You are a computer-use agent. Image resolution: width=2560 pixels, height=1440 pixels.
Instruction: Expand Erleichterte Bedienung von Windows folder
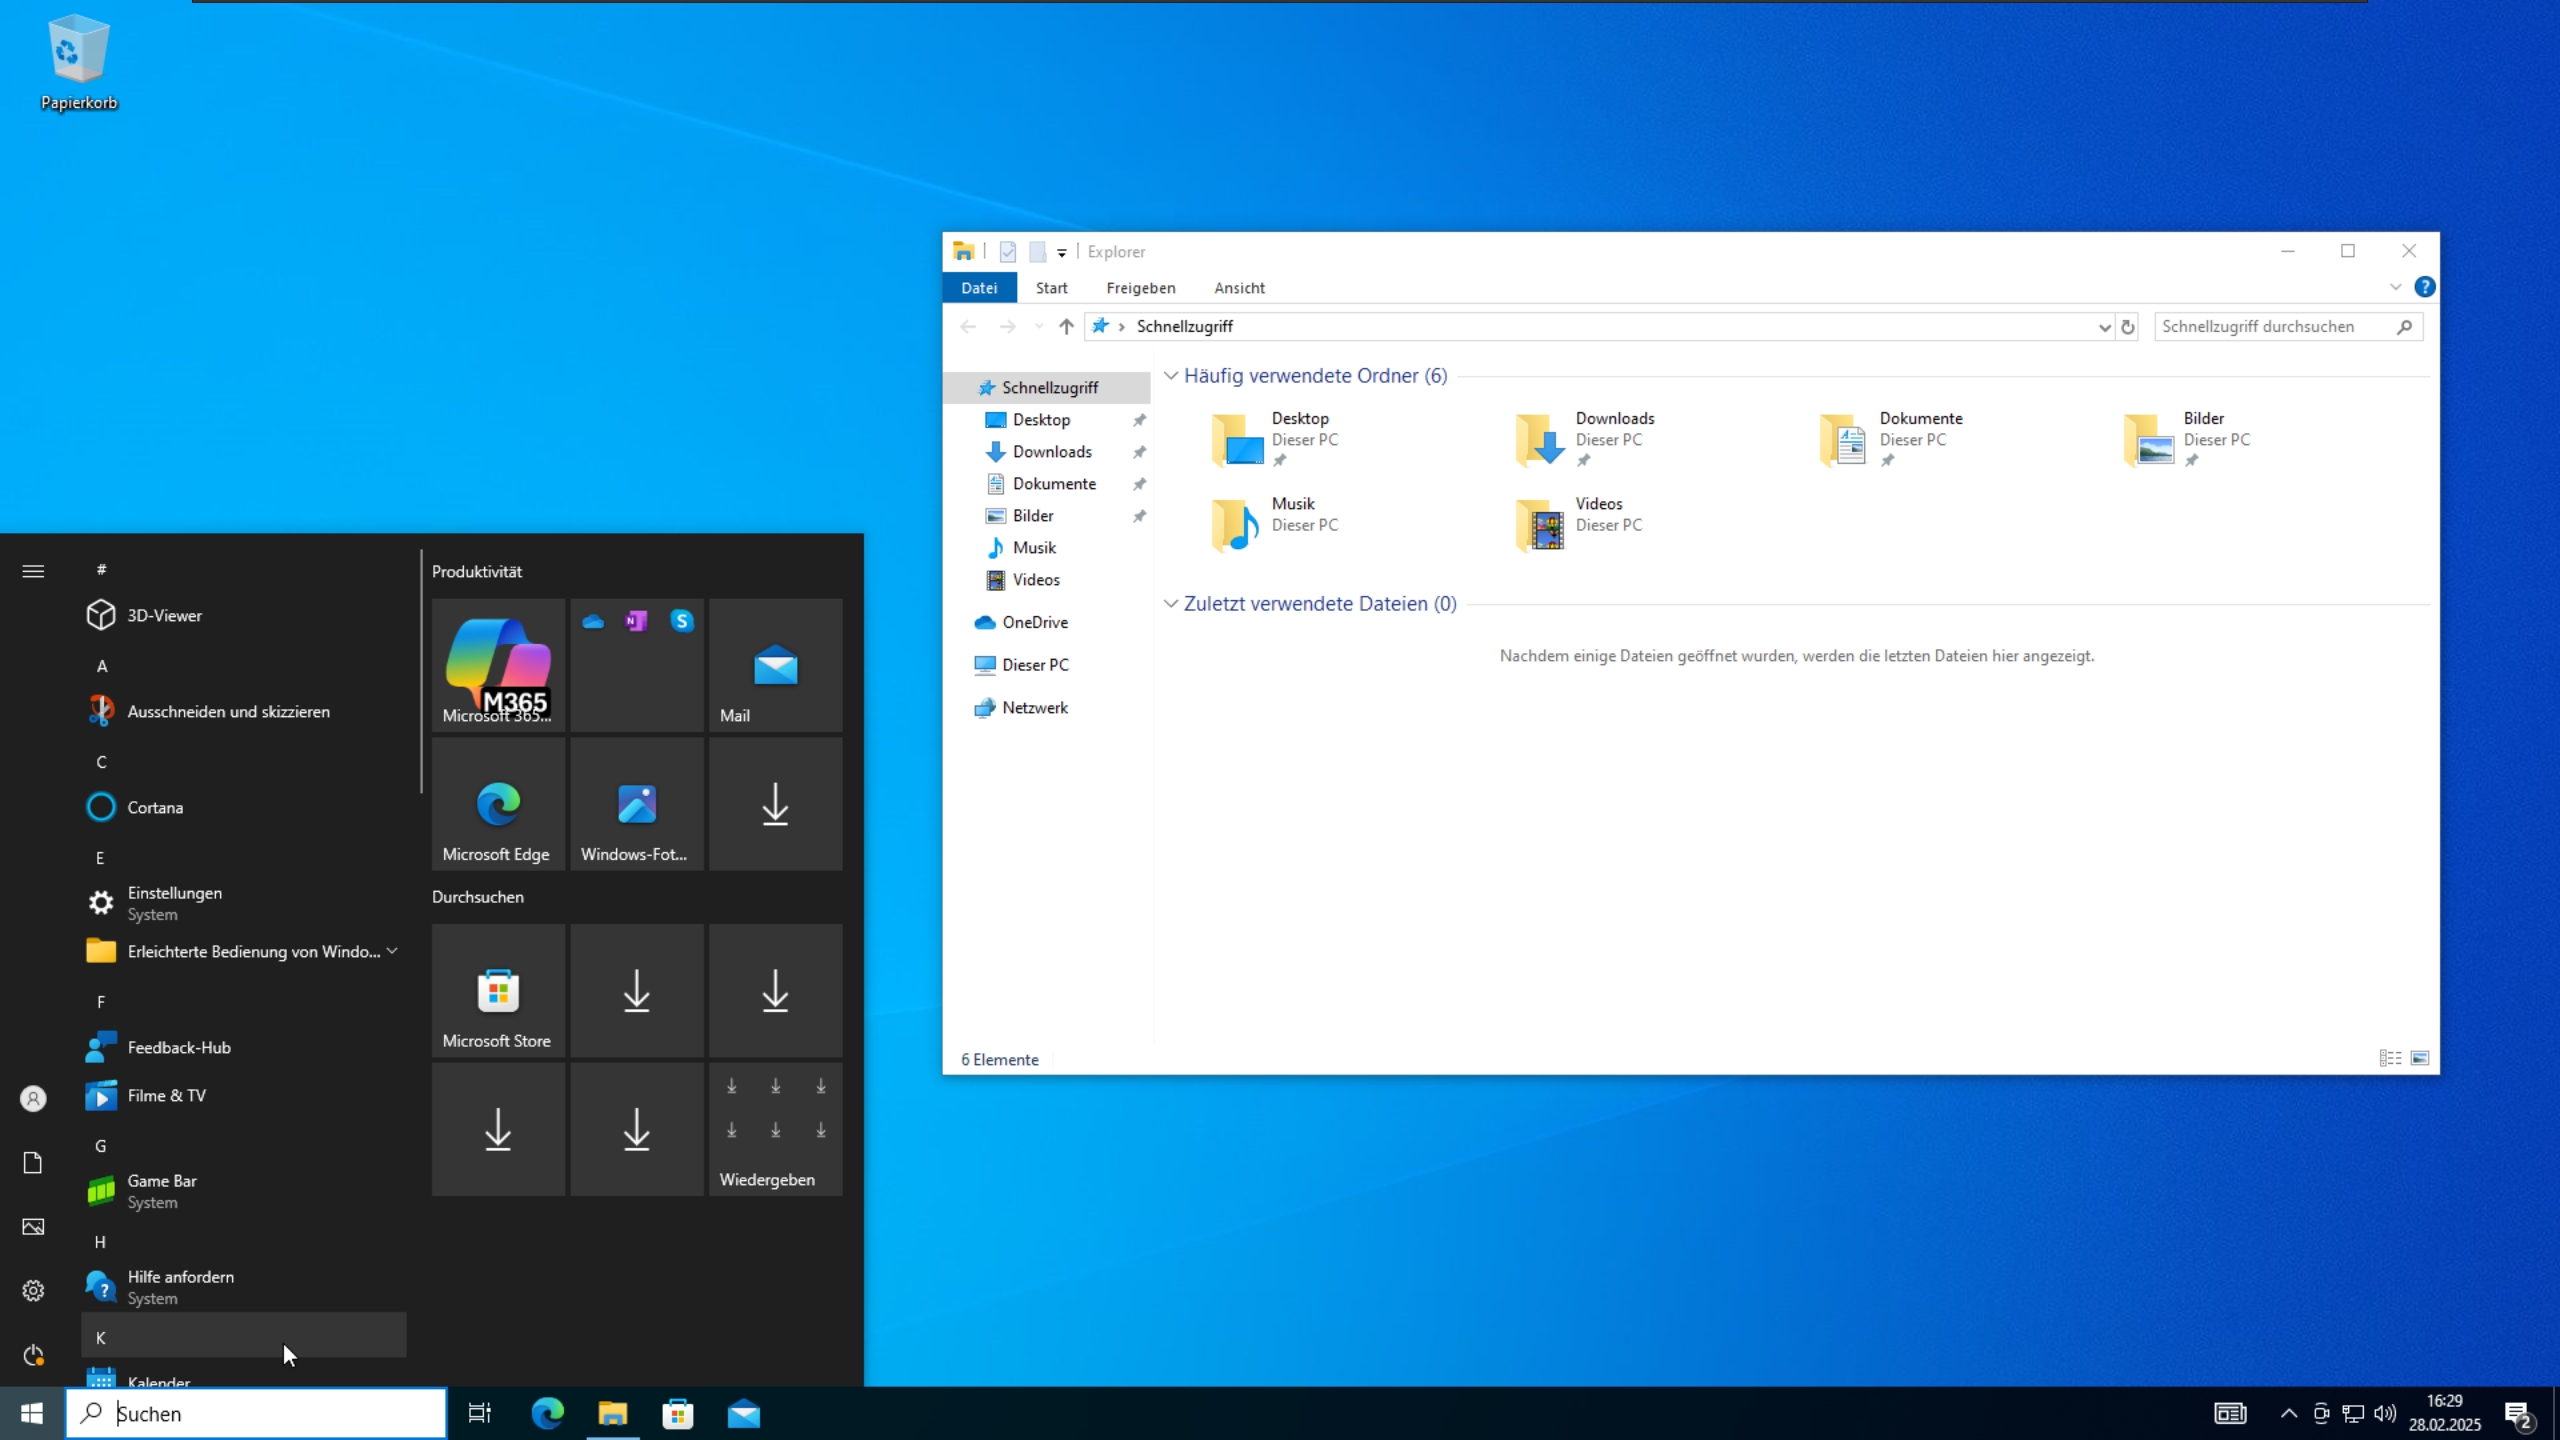coord(392,951)
